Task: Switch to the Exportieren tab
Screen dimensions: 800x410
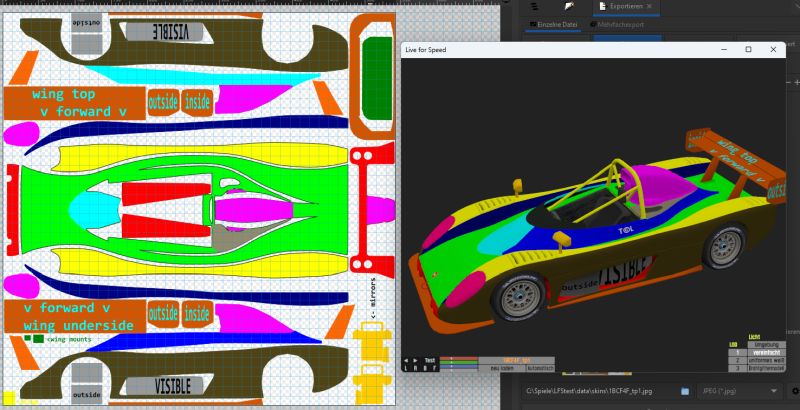Action: [626, 7]
